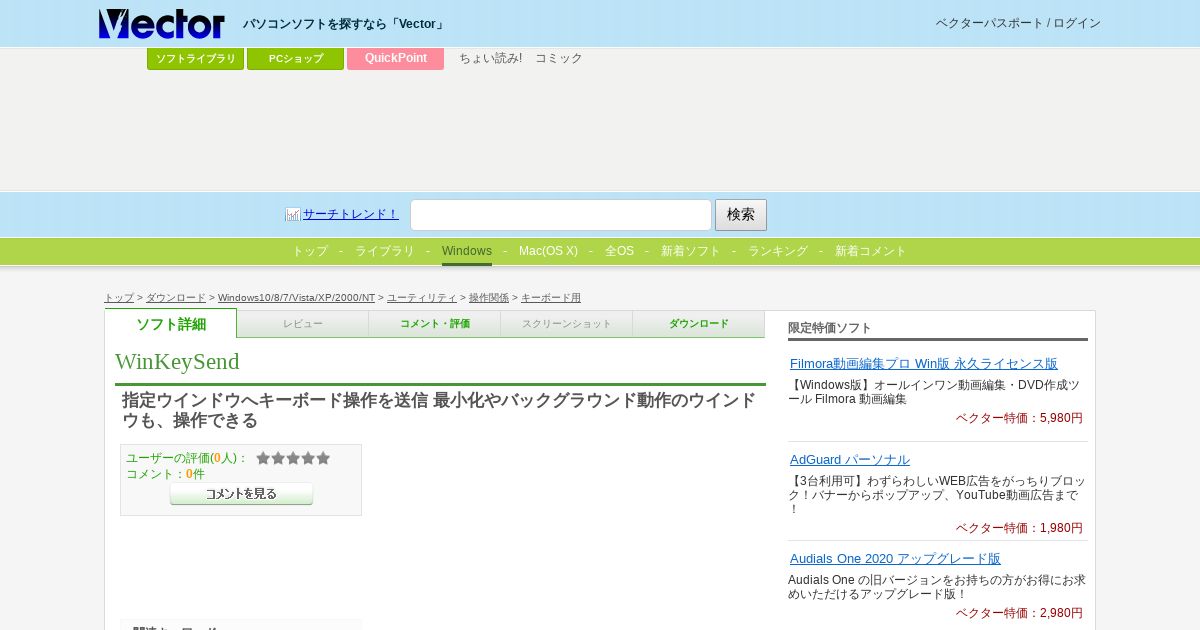
Task: Click ベクター特価:2,980円 price text
Action: pyautogui.click(x=1019, y=613)
